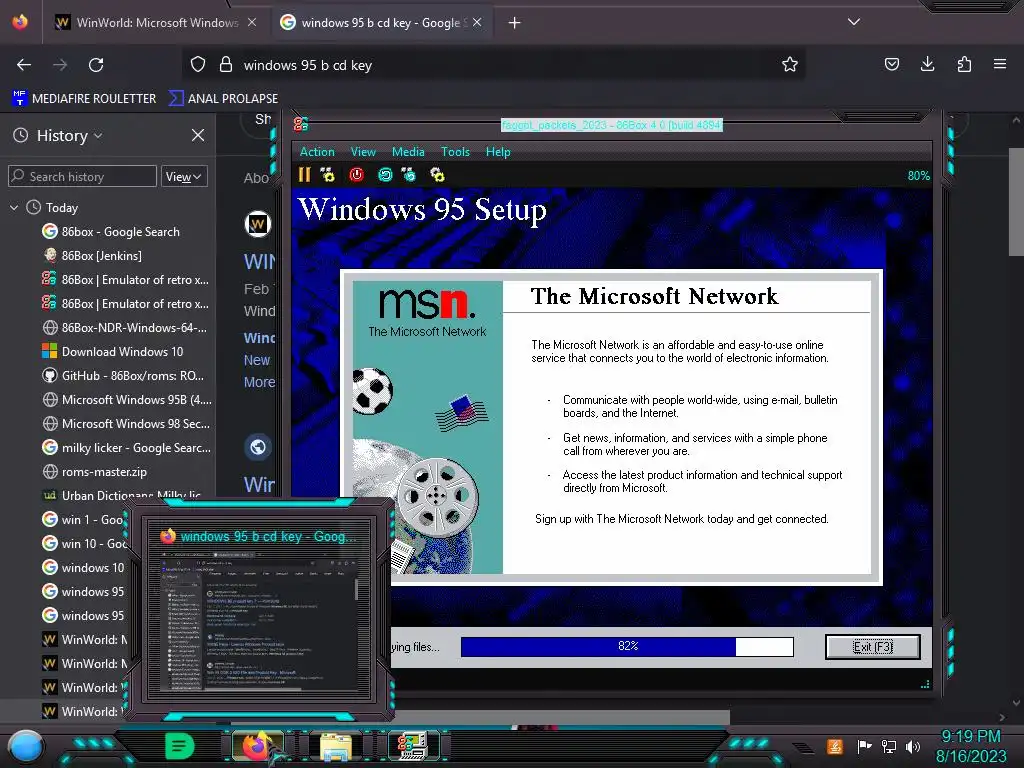
Task: Click the 80% indicator in 86Box status area
Action: 918,176
